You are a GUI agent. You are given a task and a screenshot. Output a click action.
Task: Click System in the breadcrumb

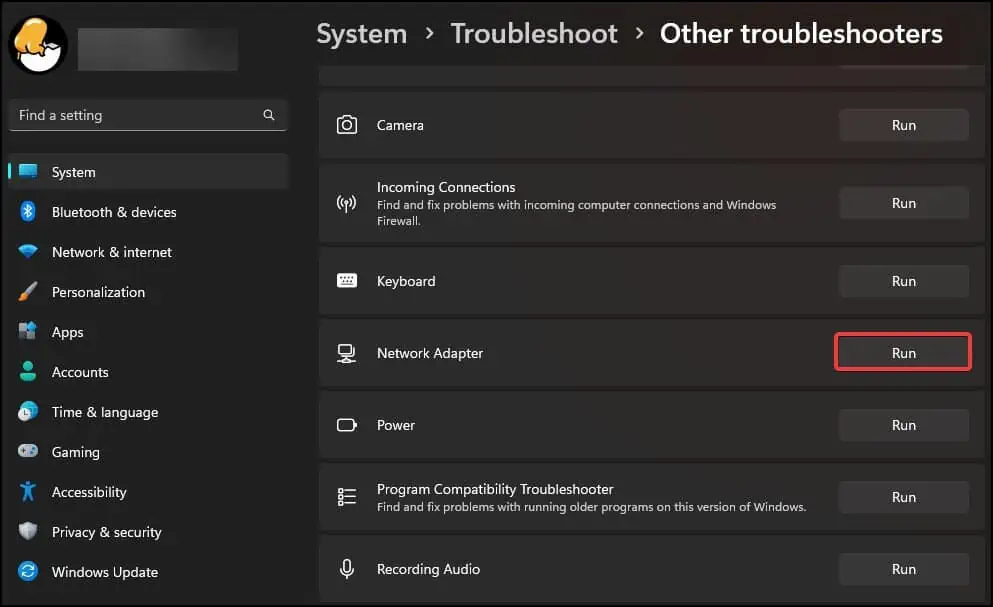362,33
